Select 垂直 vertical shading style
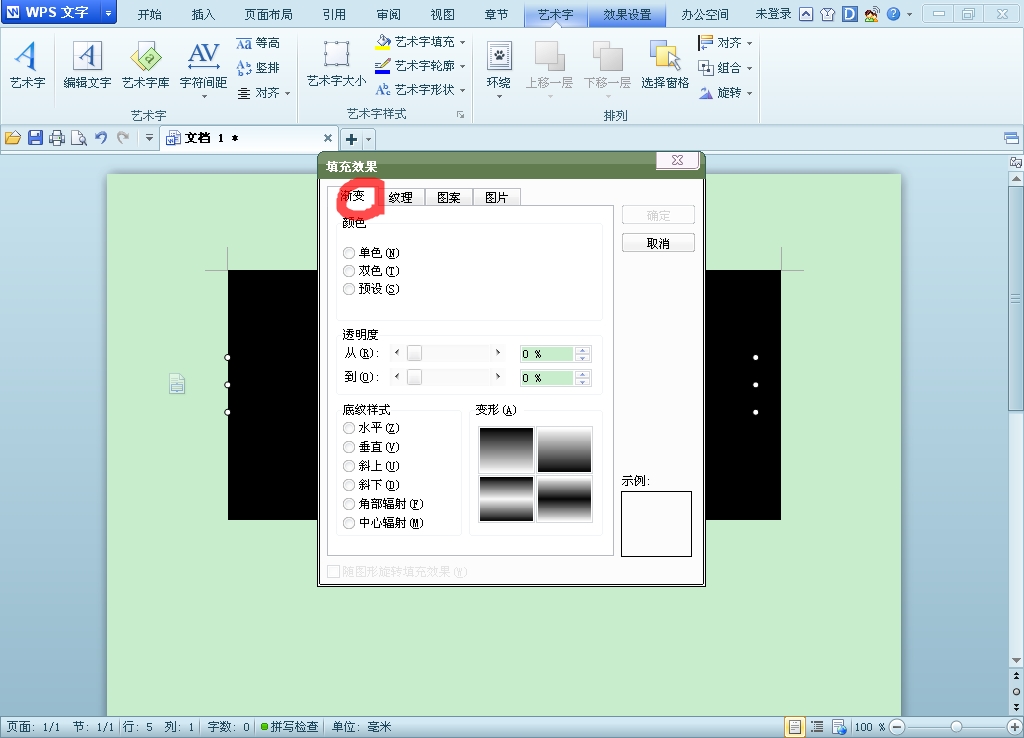 349,447
